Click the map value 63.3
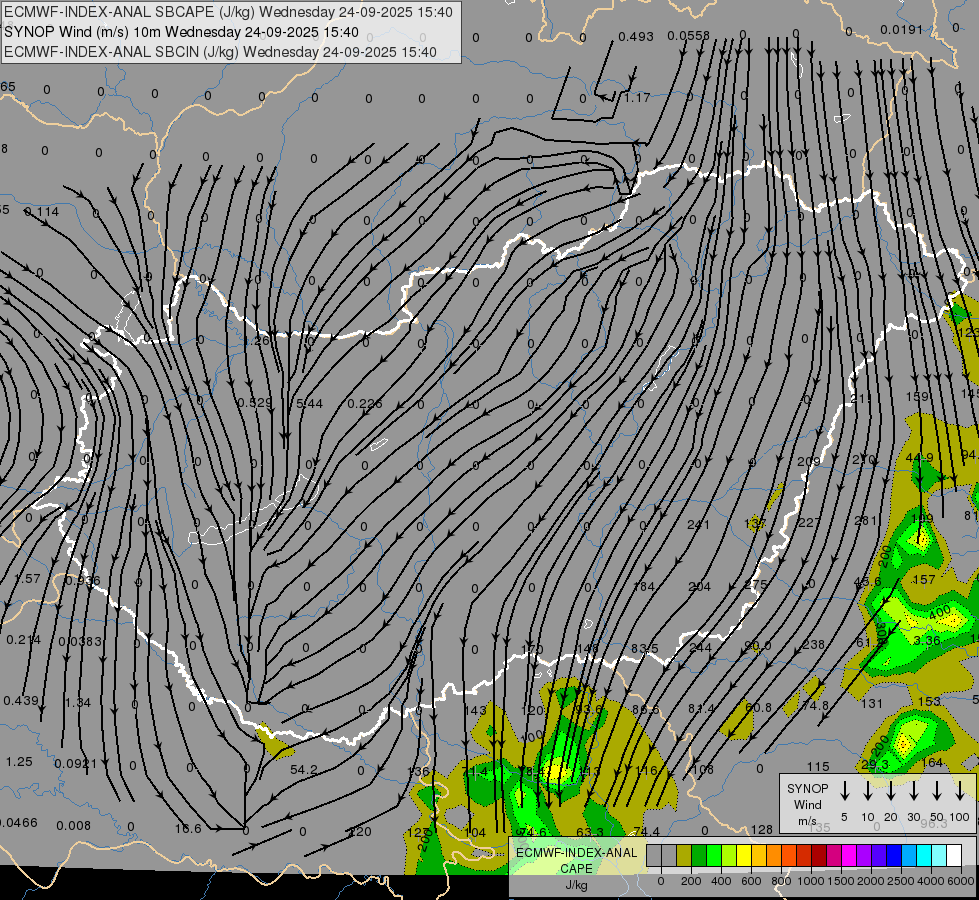979x900 pixels. (589, 832)
